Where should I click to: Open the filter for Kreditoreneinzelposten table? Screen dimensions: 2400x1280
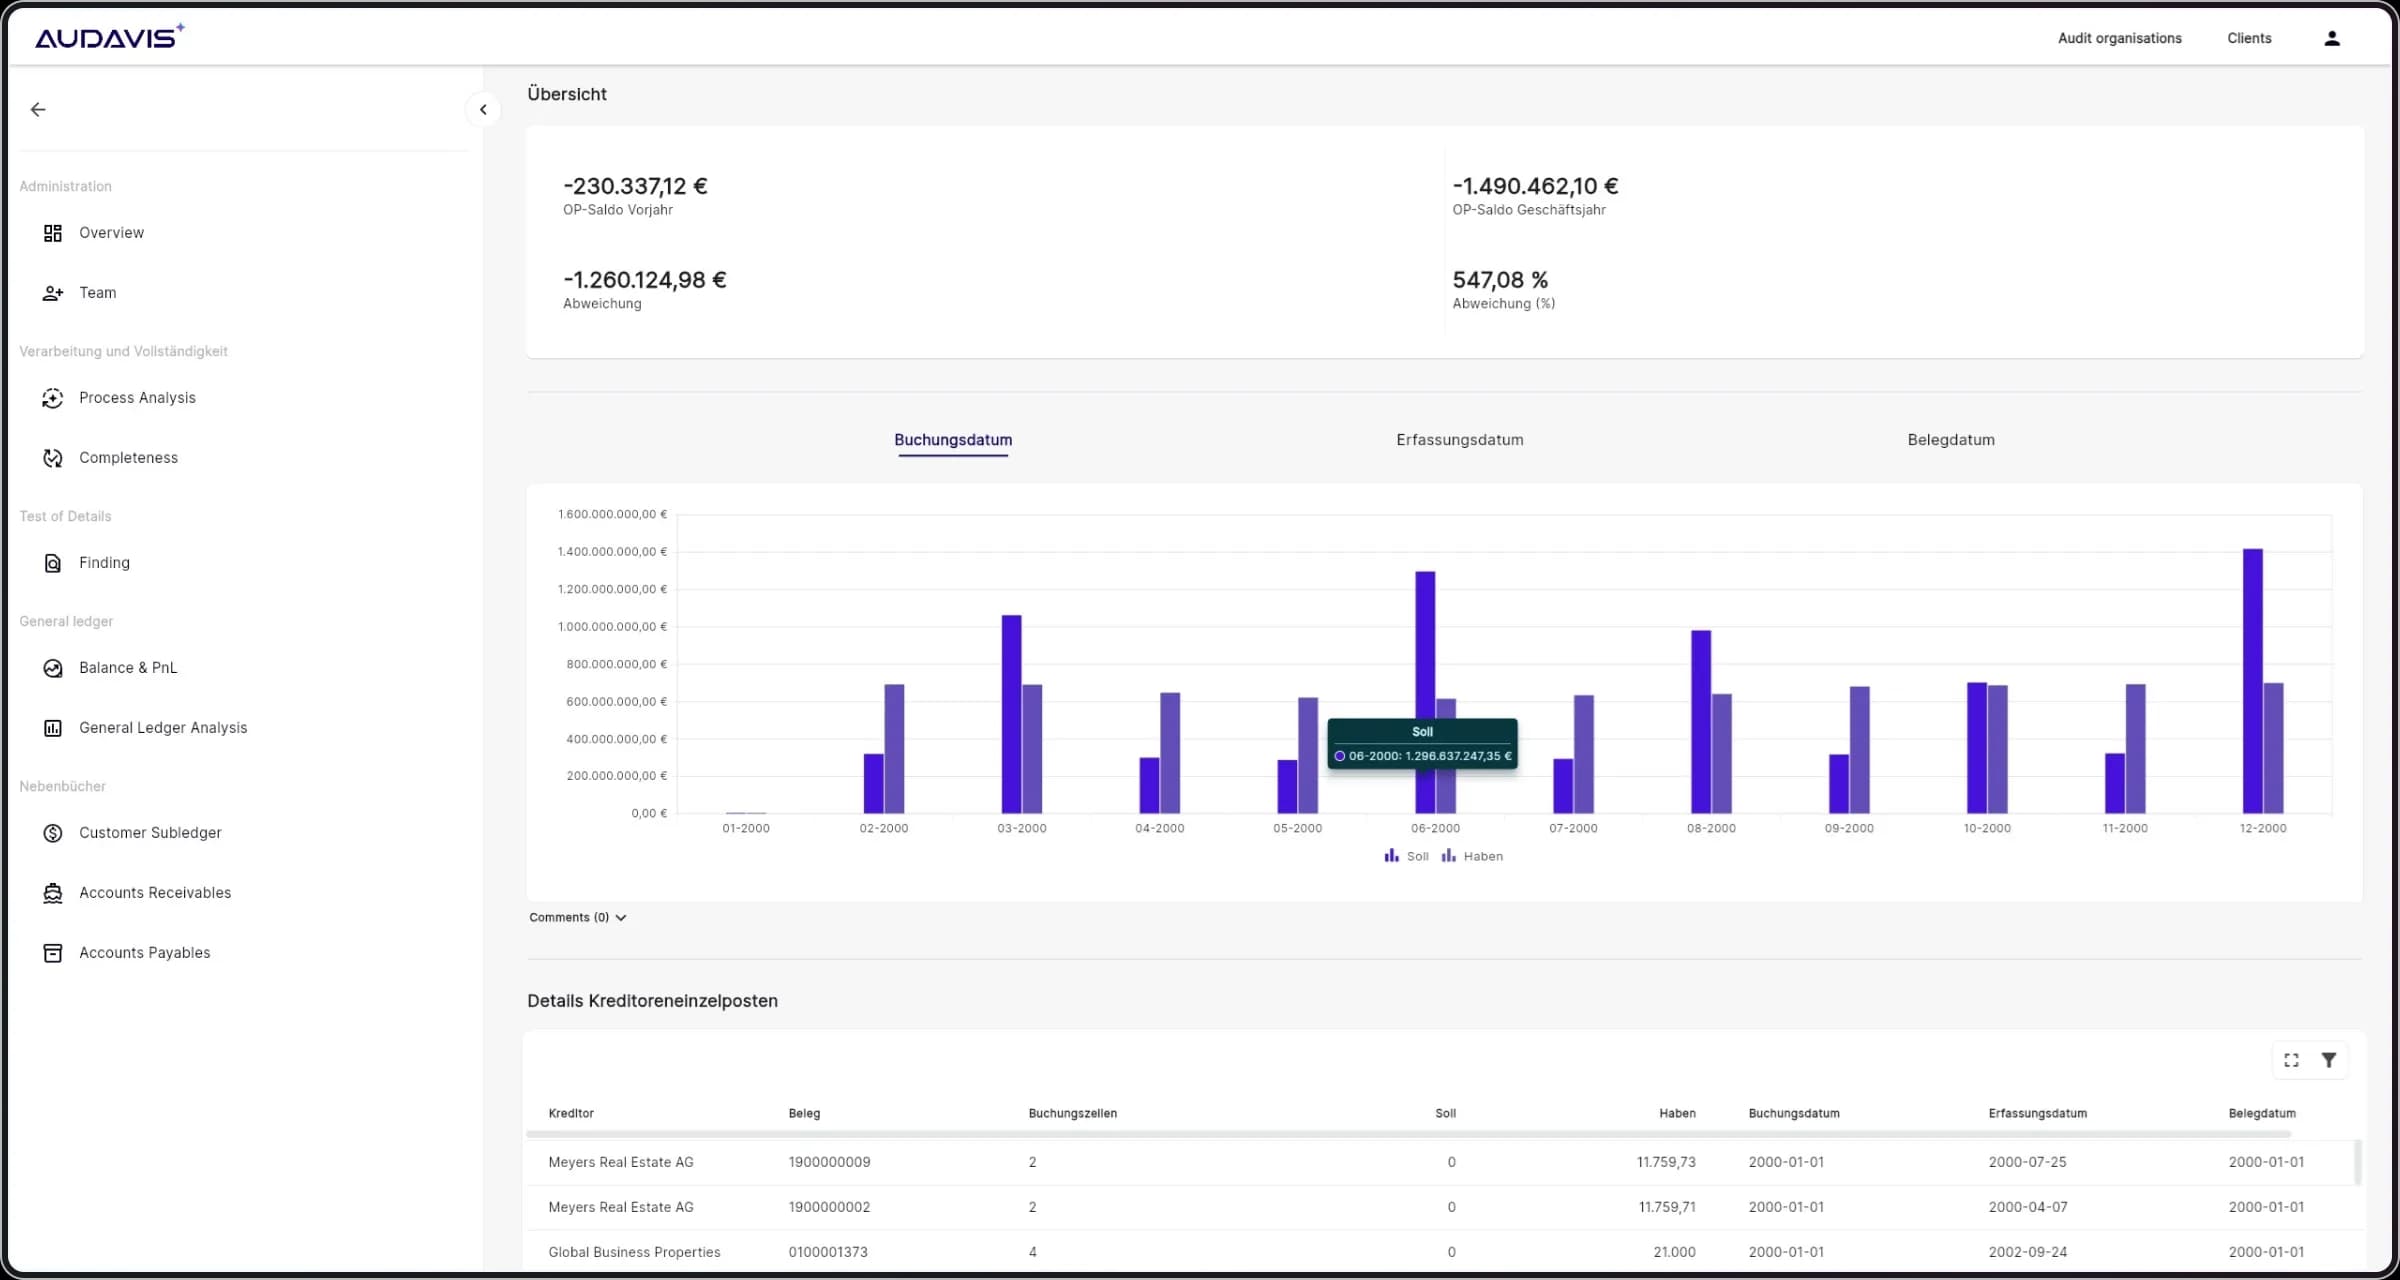(2330, 1060)
